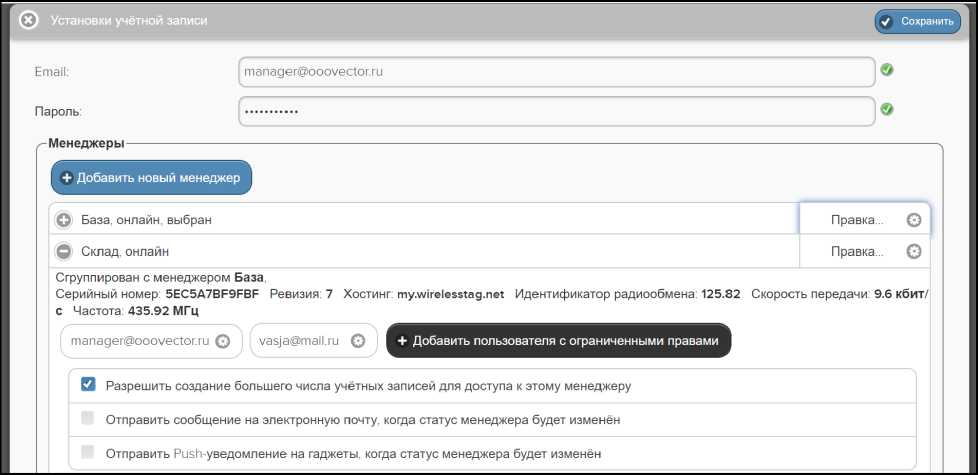Image resolution: width=978 pixels, height=475 pixels.
Task: Click the checkmark icon inside Сохранить button
Action: tap(886, 22)
